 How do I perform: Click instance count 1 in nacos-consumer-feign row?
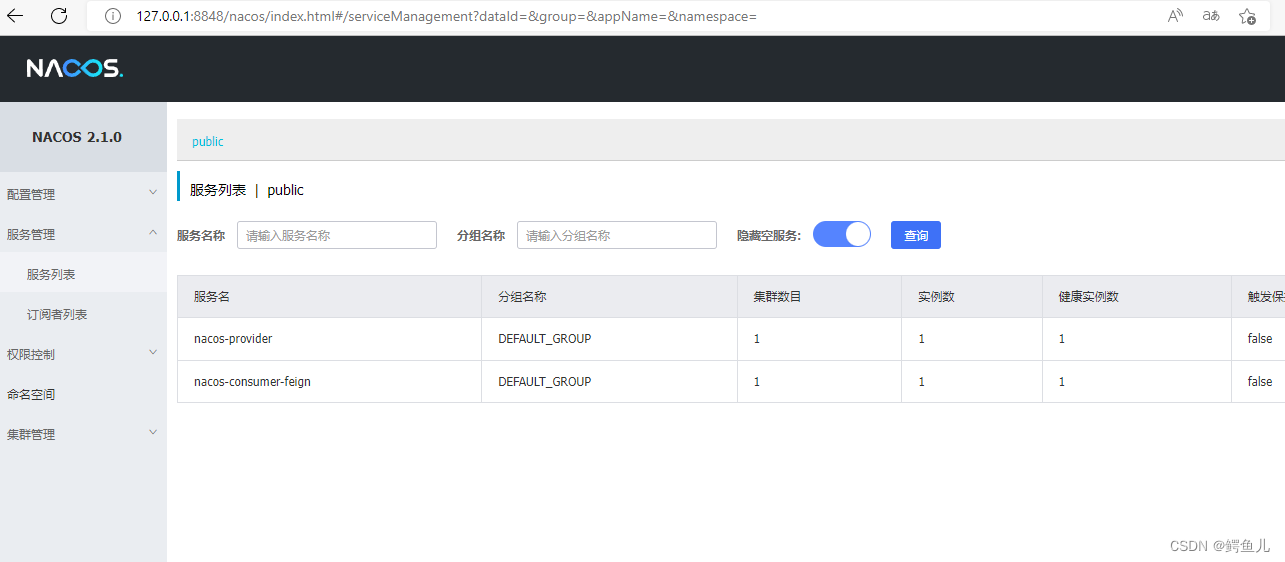pyautogui.click(x=921, y=382)
